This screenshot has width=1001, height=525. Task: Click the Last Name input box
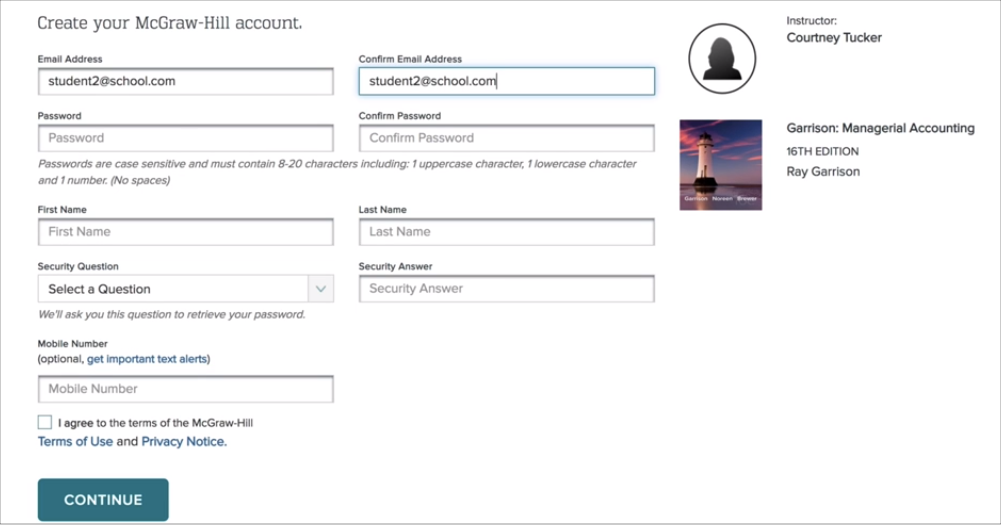click(x=506, y=232)
